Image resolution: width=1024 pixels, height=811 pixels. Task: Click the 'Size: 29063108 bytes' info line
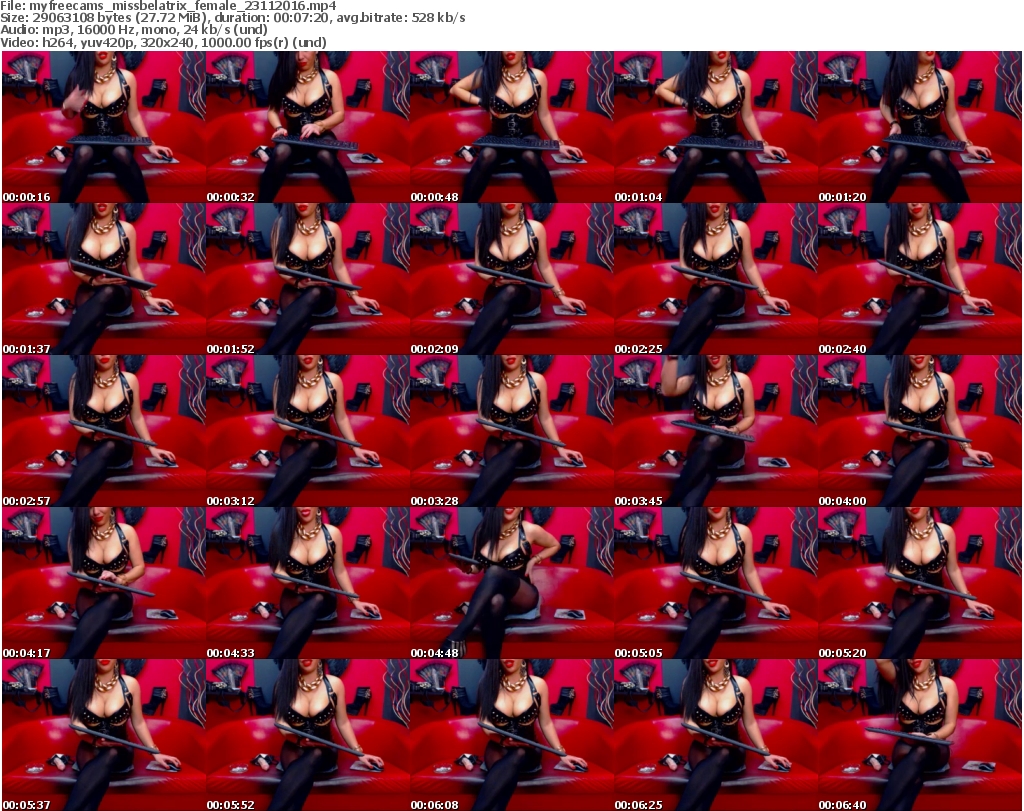pyautogui.click(x=232, y=18)
